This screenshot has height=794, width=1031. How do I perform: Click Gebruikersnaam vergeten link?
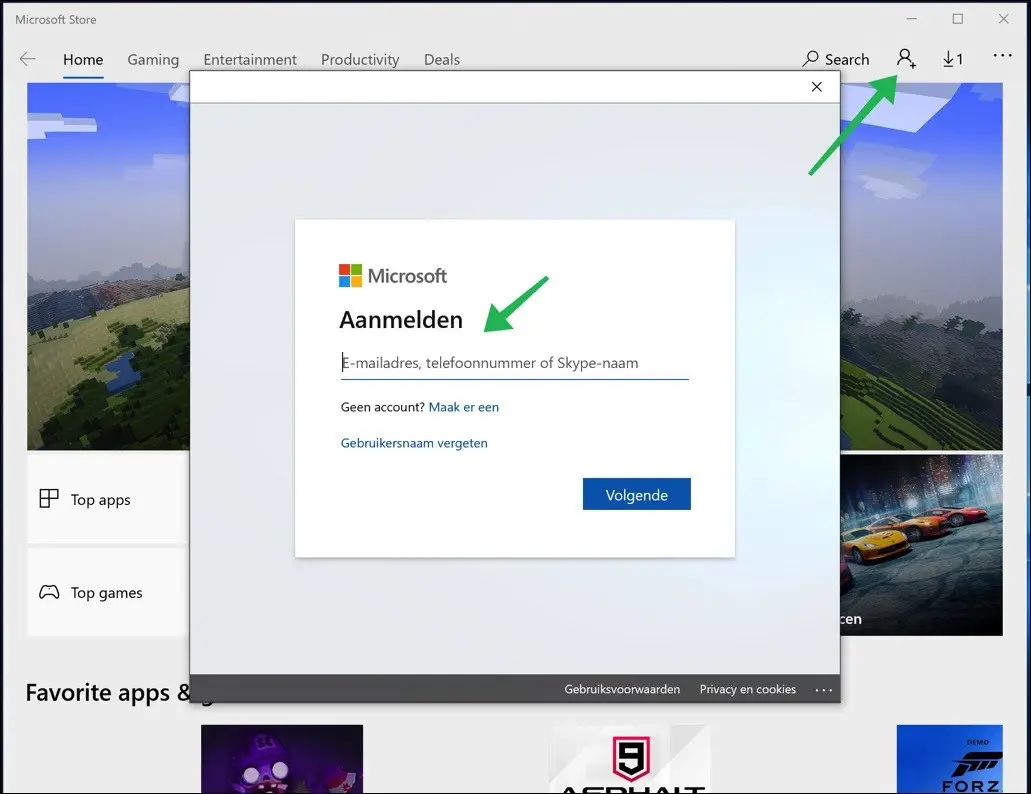click(414, 443)
